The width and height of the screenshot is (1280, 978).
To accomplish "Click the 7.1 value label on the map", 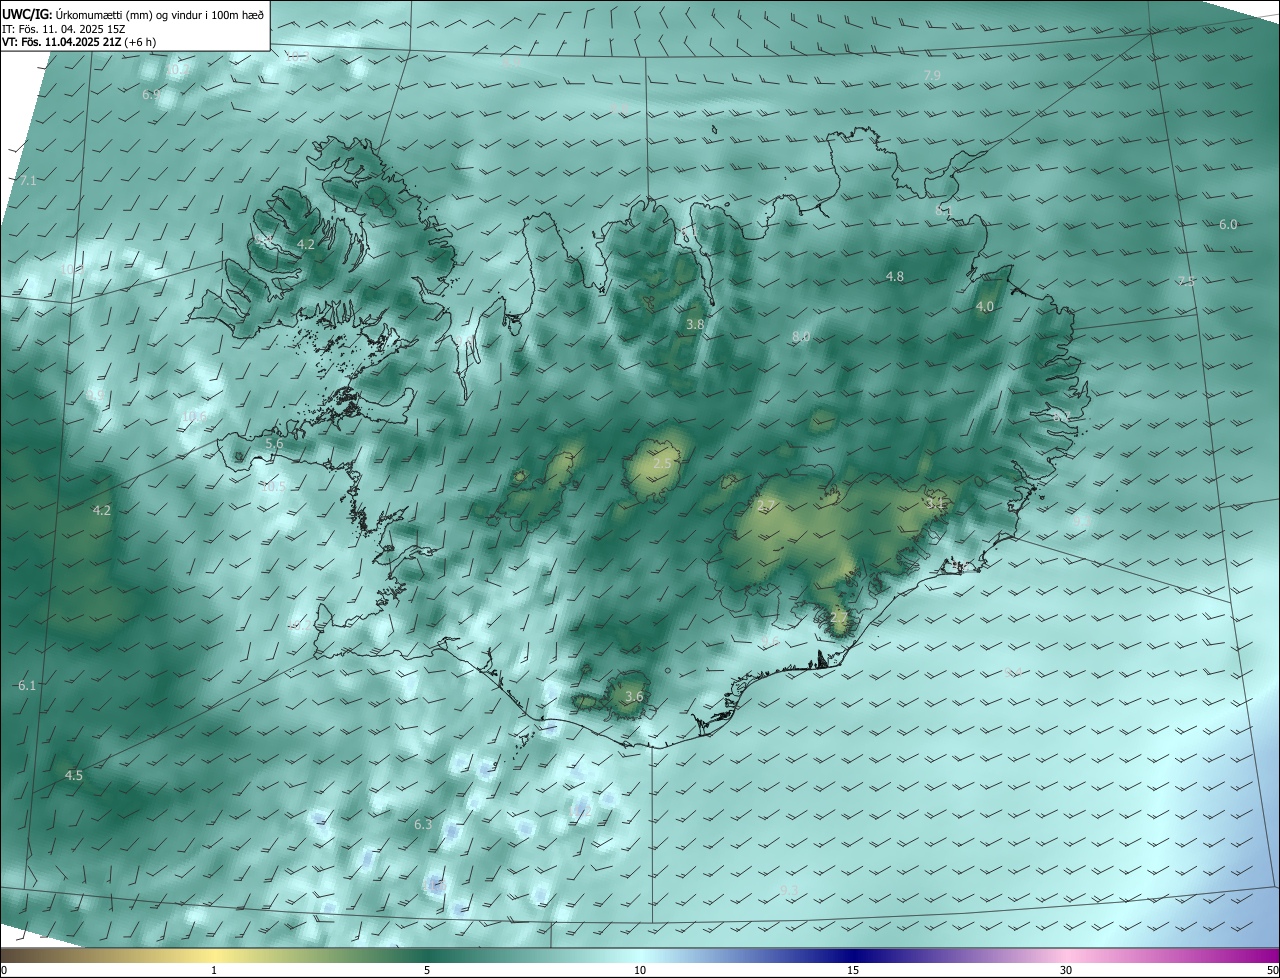I will 28,180.
